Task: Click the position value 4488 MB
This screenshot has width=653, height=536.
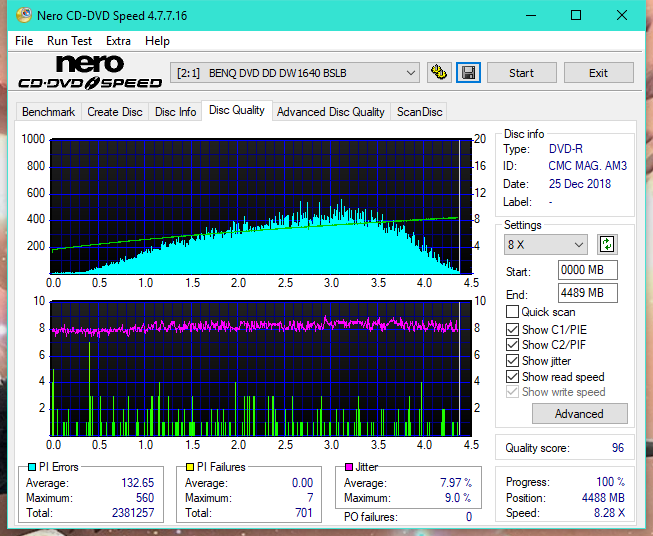Action: (603, 498)
